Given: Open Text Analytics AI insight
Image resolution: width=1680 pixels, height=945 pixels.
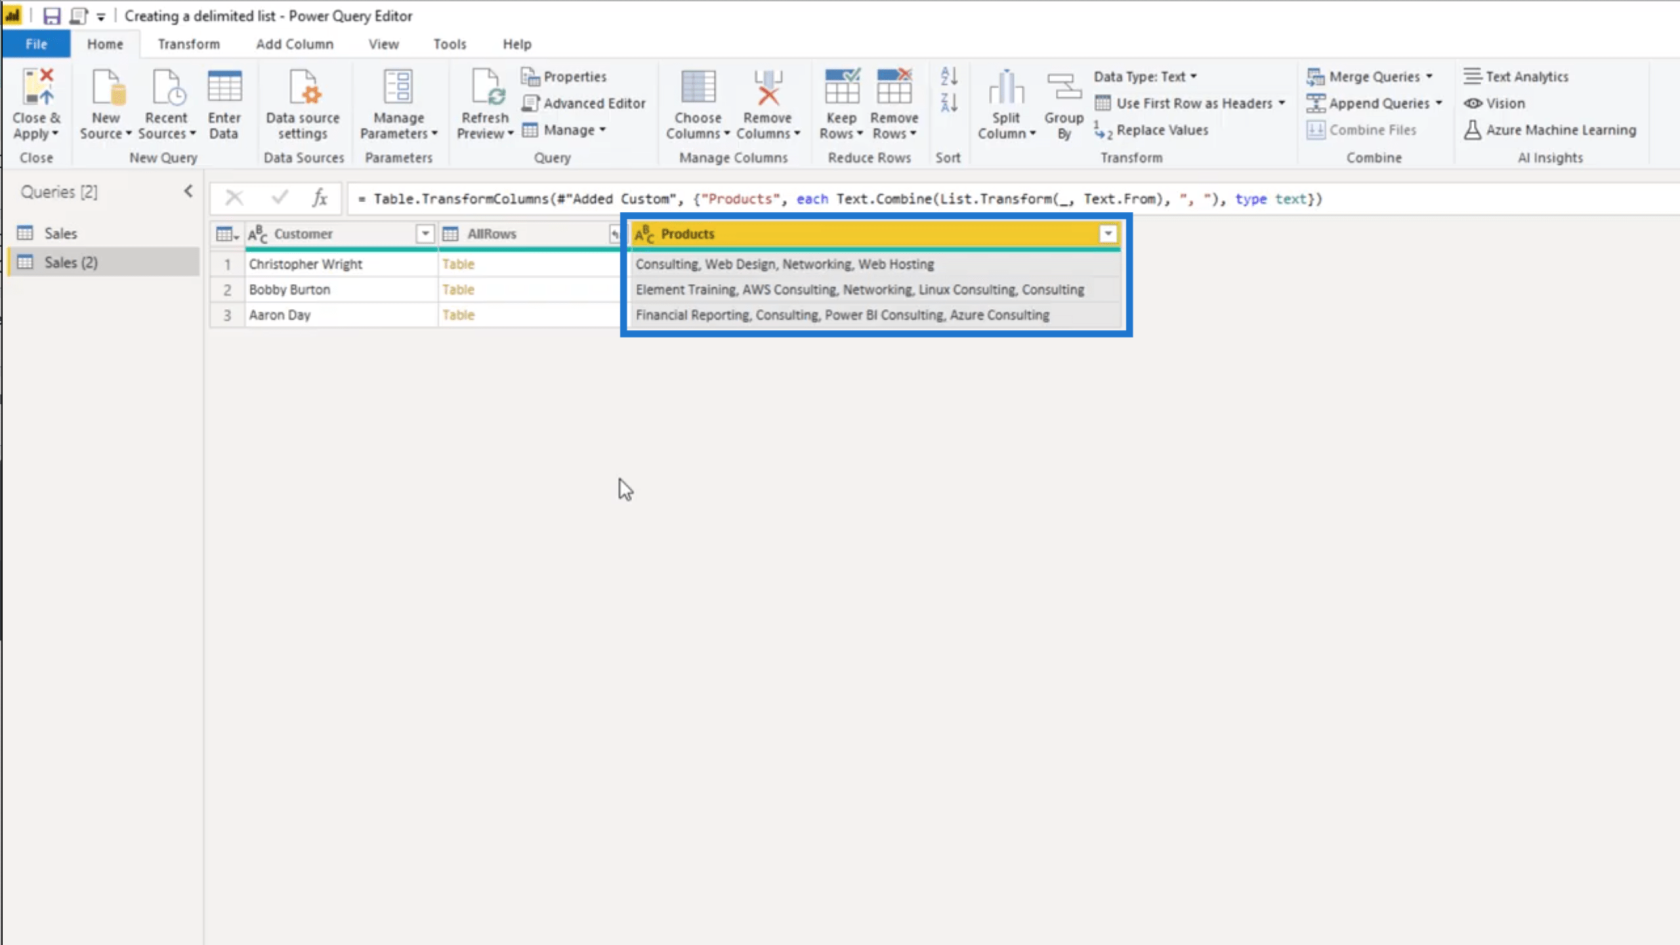Looking at the screenshot, I should pos(1516,77).
